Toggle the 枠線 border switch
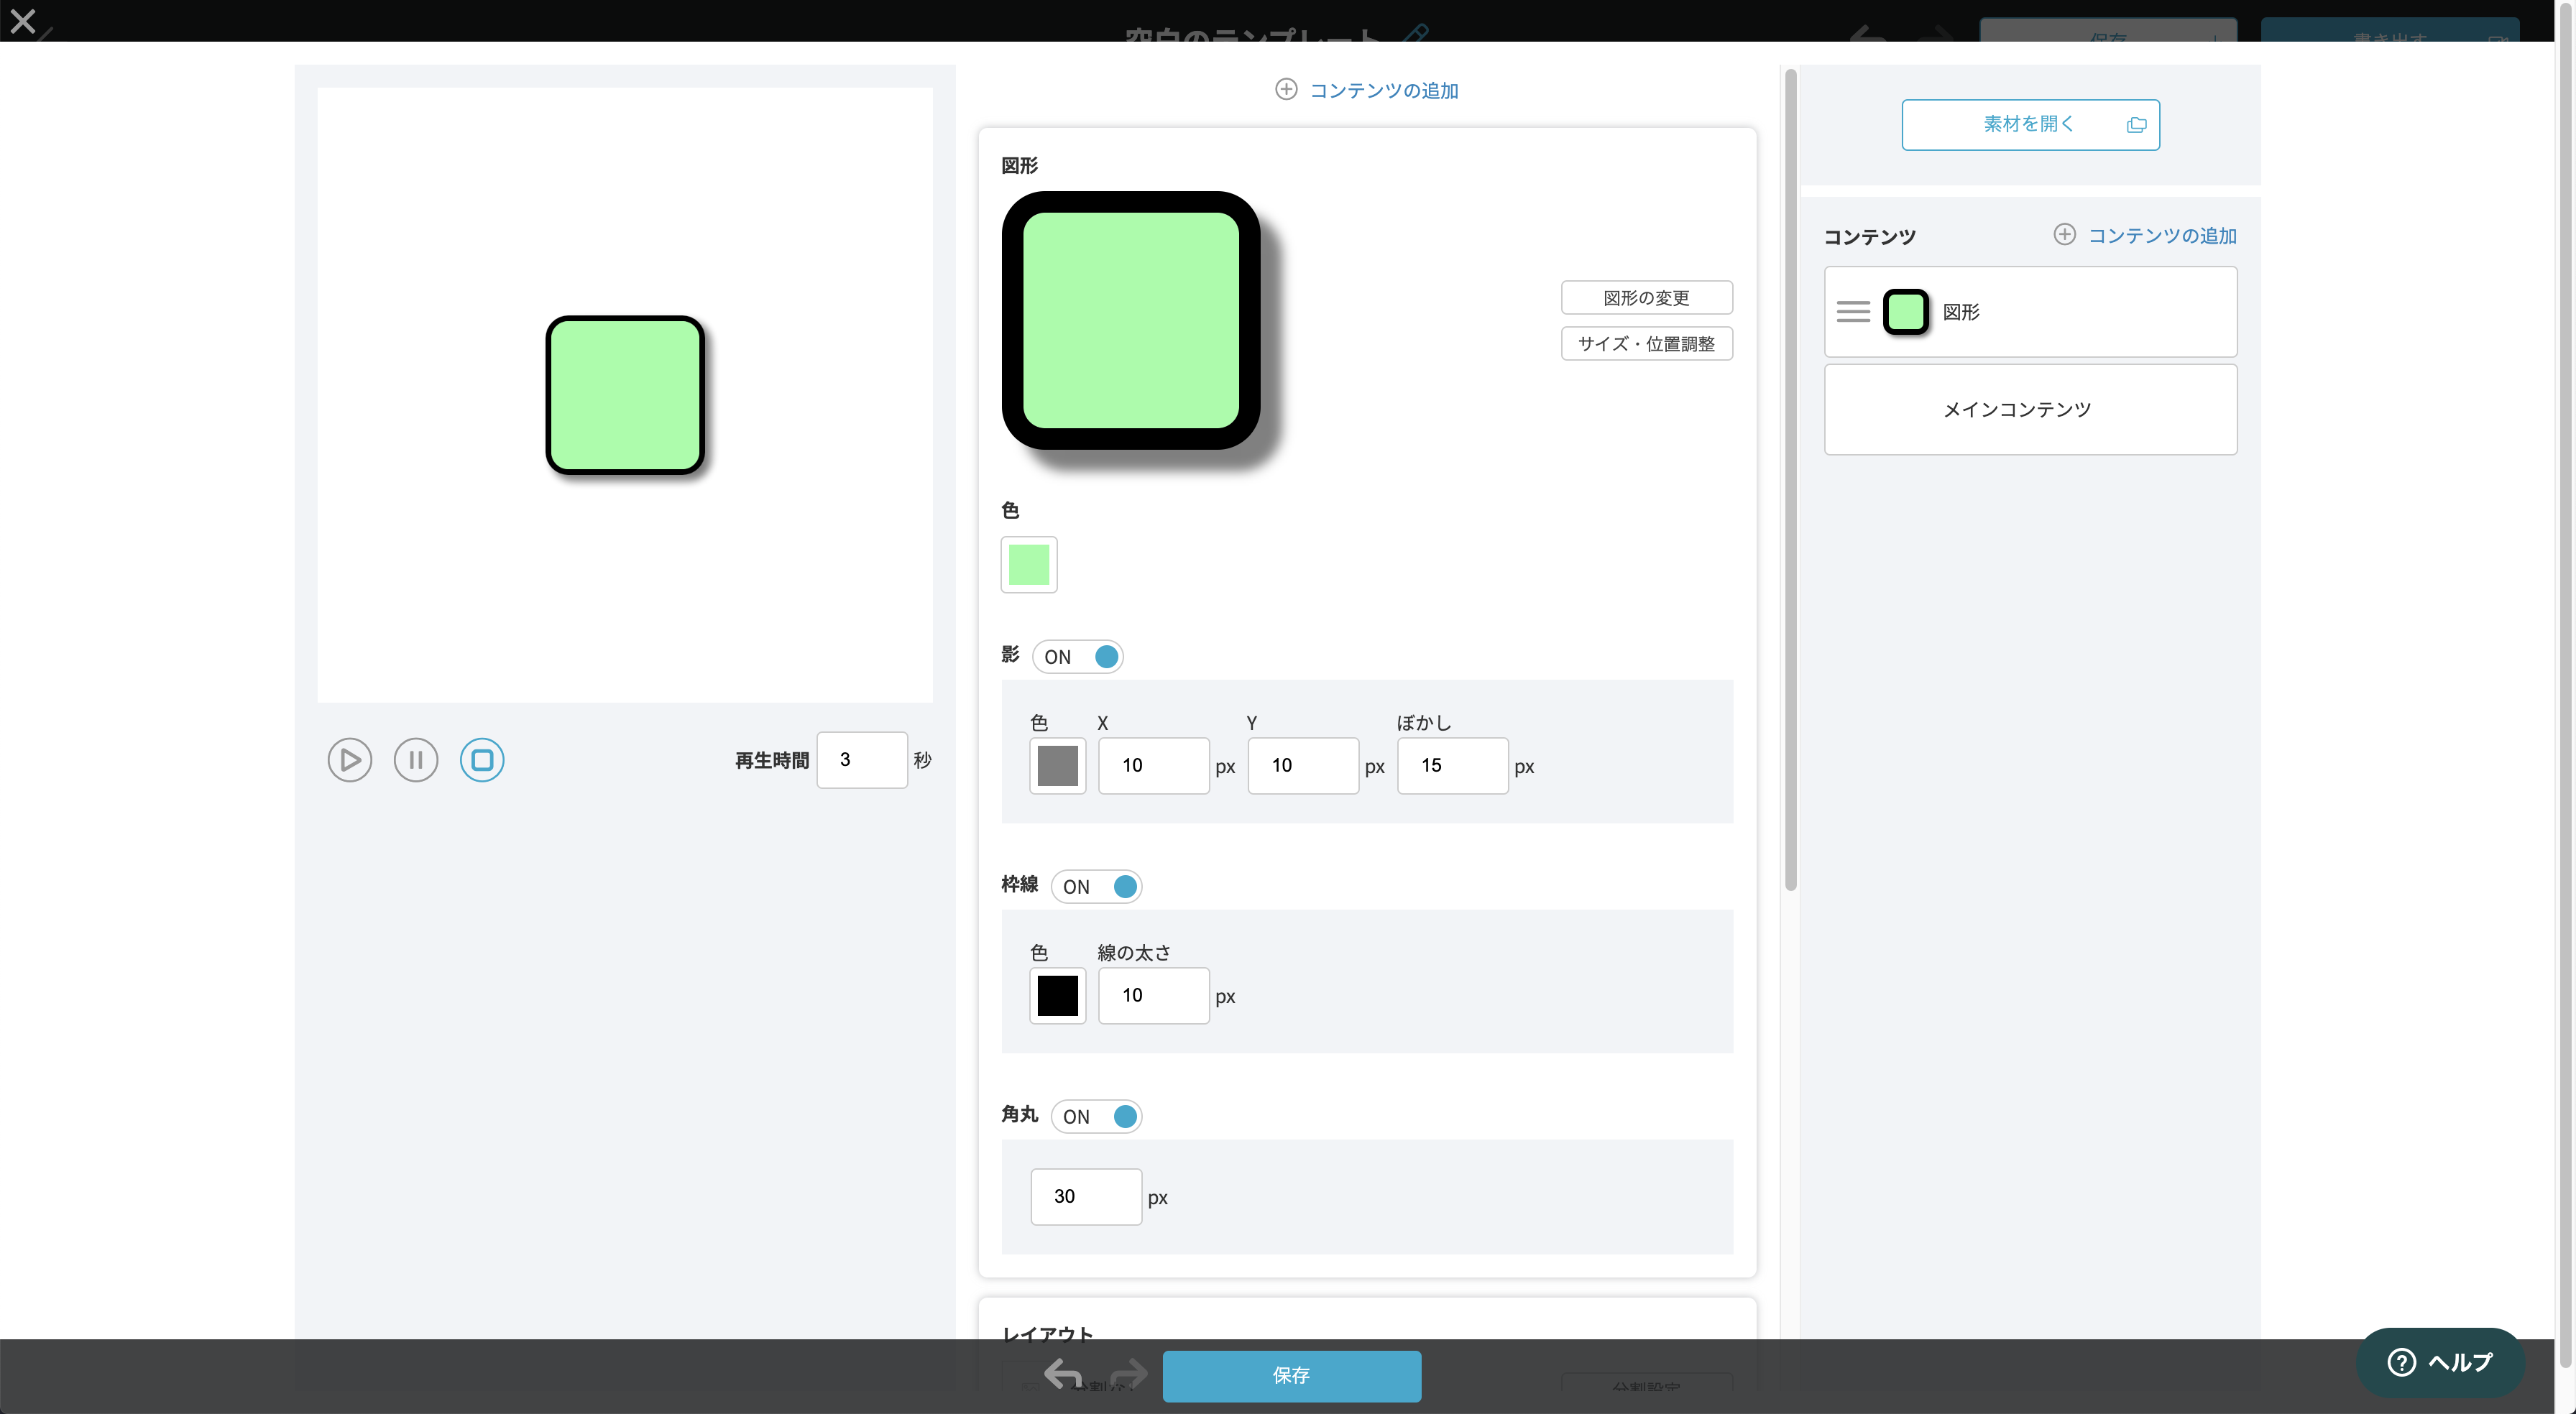The width and height of the screenshot is (2576, 1414). [x=1097, y=887]
